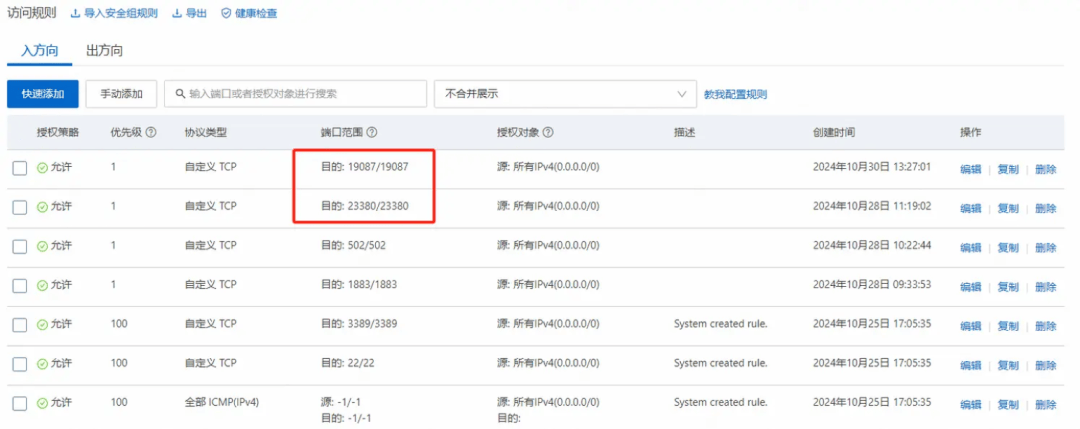The width and height of the screenshot is (1080, 429).
Task: Click the 快速添加 button
Action: [x=43, y=94]
